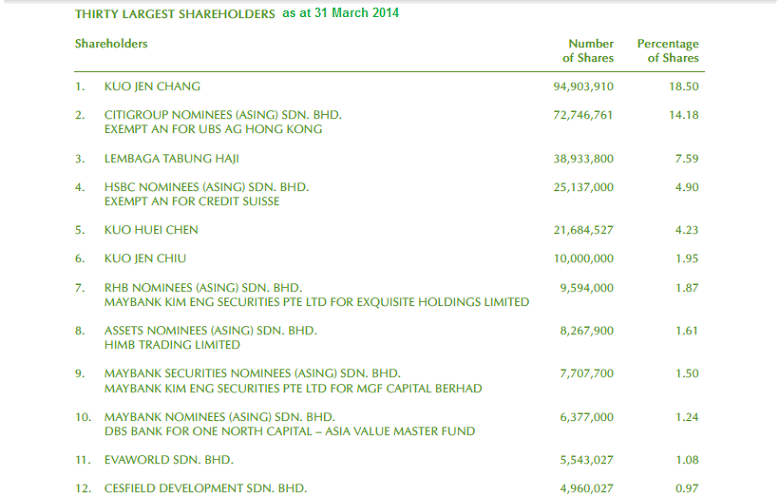Select HSBC NOMINEES (ASING) SDN. BHD.
This screenshot has width=779, height=496.
pyautogui.click(x=207, y=187)
